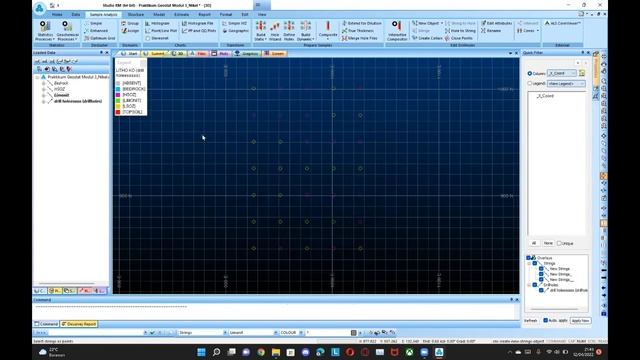This screenshot has height=360, width=640.
Task: Open the Histogram chart tool
Action: (158, 23)
